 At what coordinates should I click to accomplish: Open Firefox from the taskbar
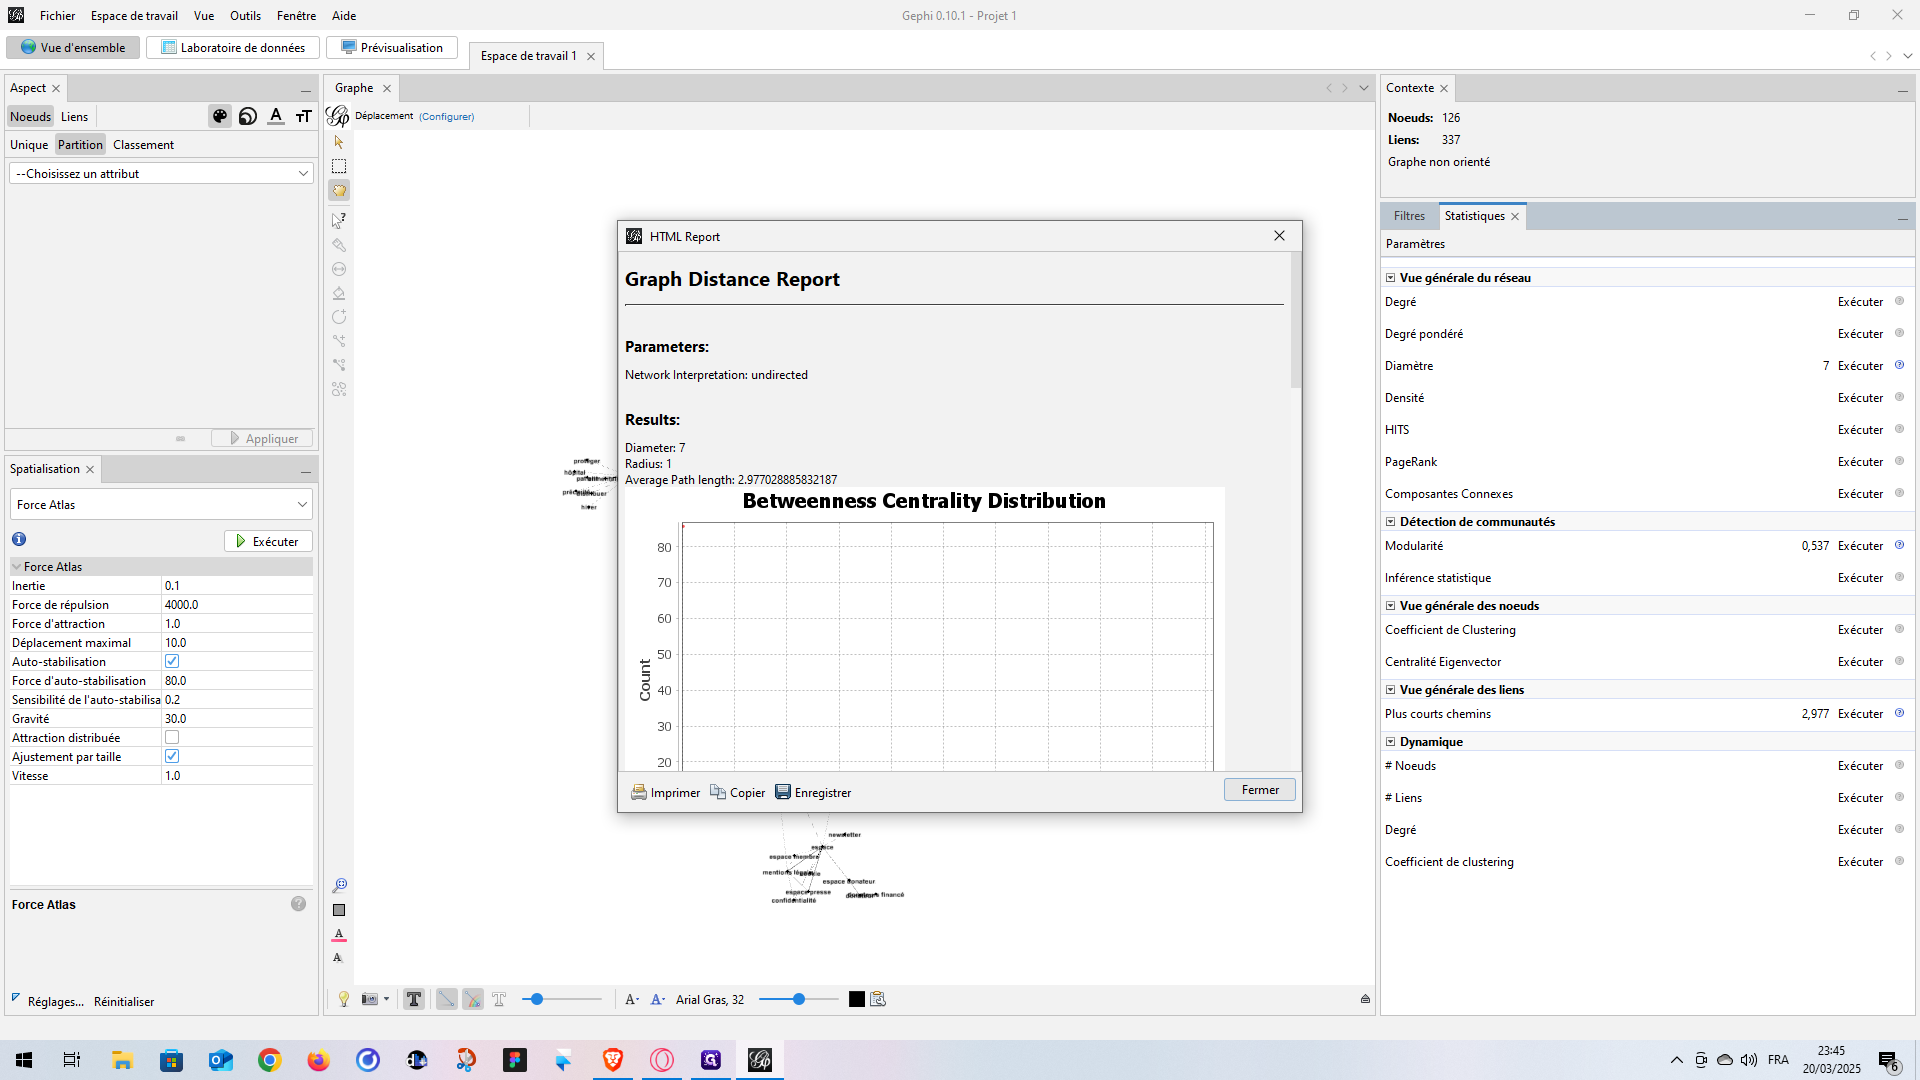pos(318,1060)
